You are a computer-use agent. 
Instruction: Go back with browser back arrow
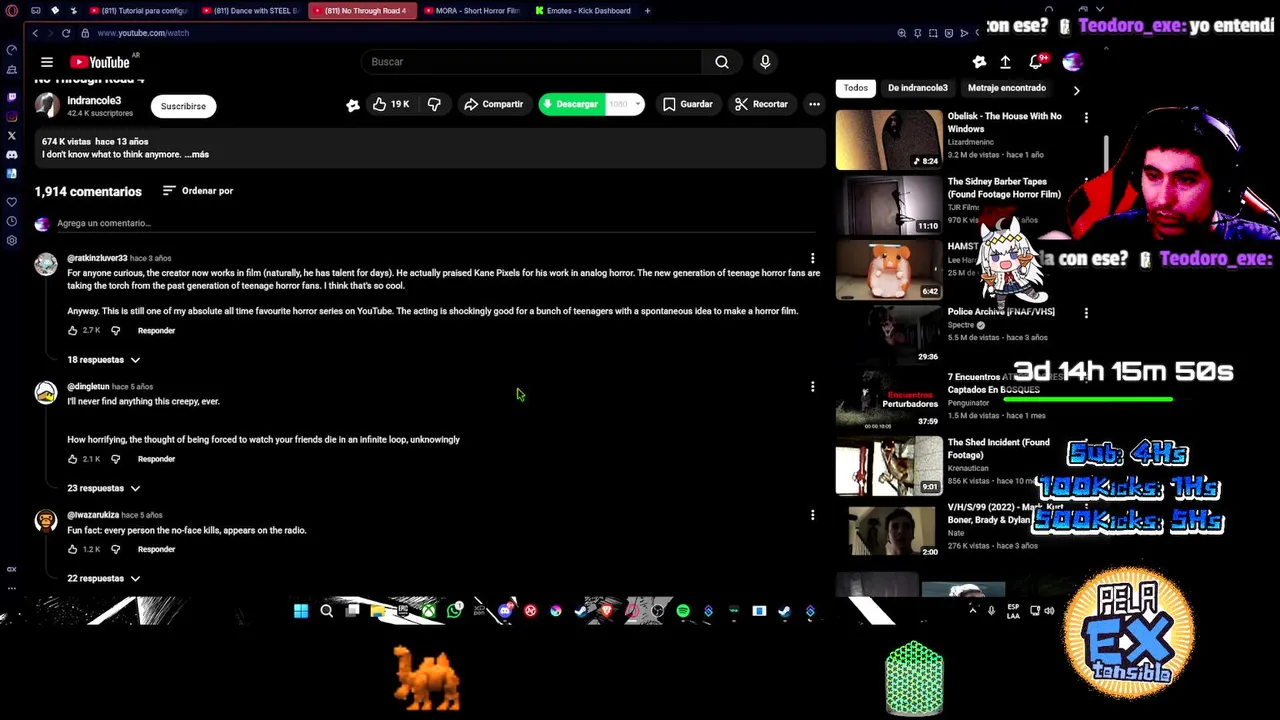35,33
